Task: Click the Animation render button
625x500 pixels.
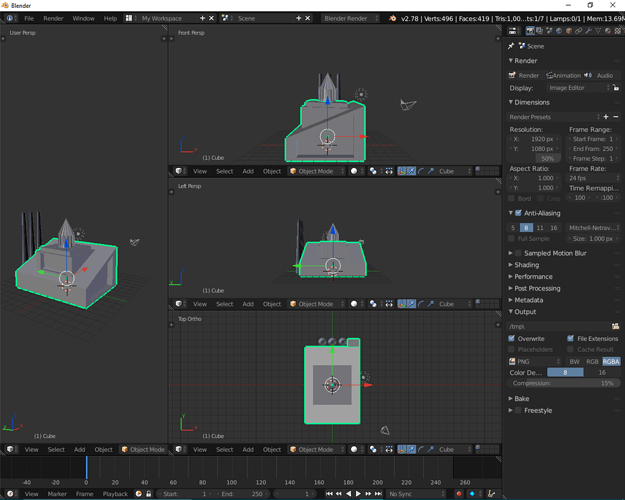Action: tap(563, 75)
